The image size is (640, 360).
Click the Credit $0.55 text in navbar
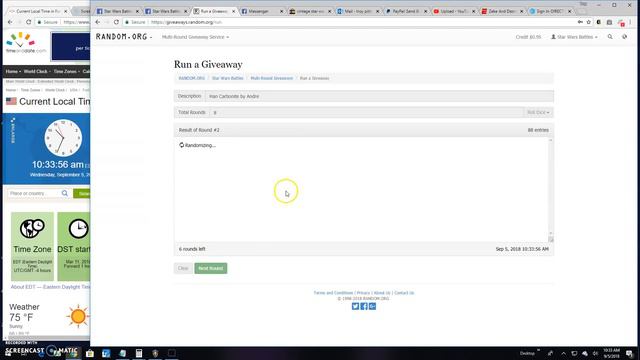tap(528, 37)
